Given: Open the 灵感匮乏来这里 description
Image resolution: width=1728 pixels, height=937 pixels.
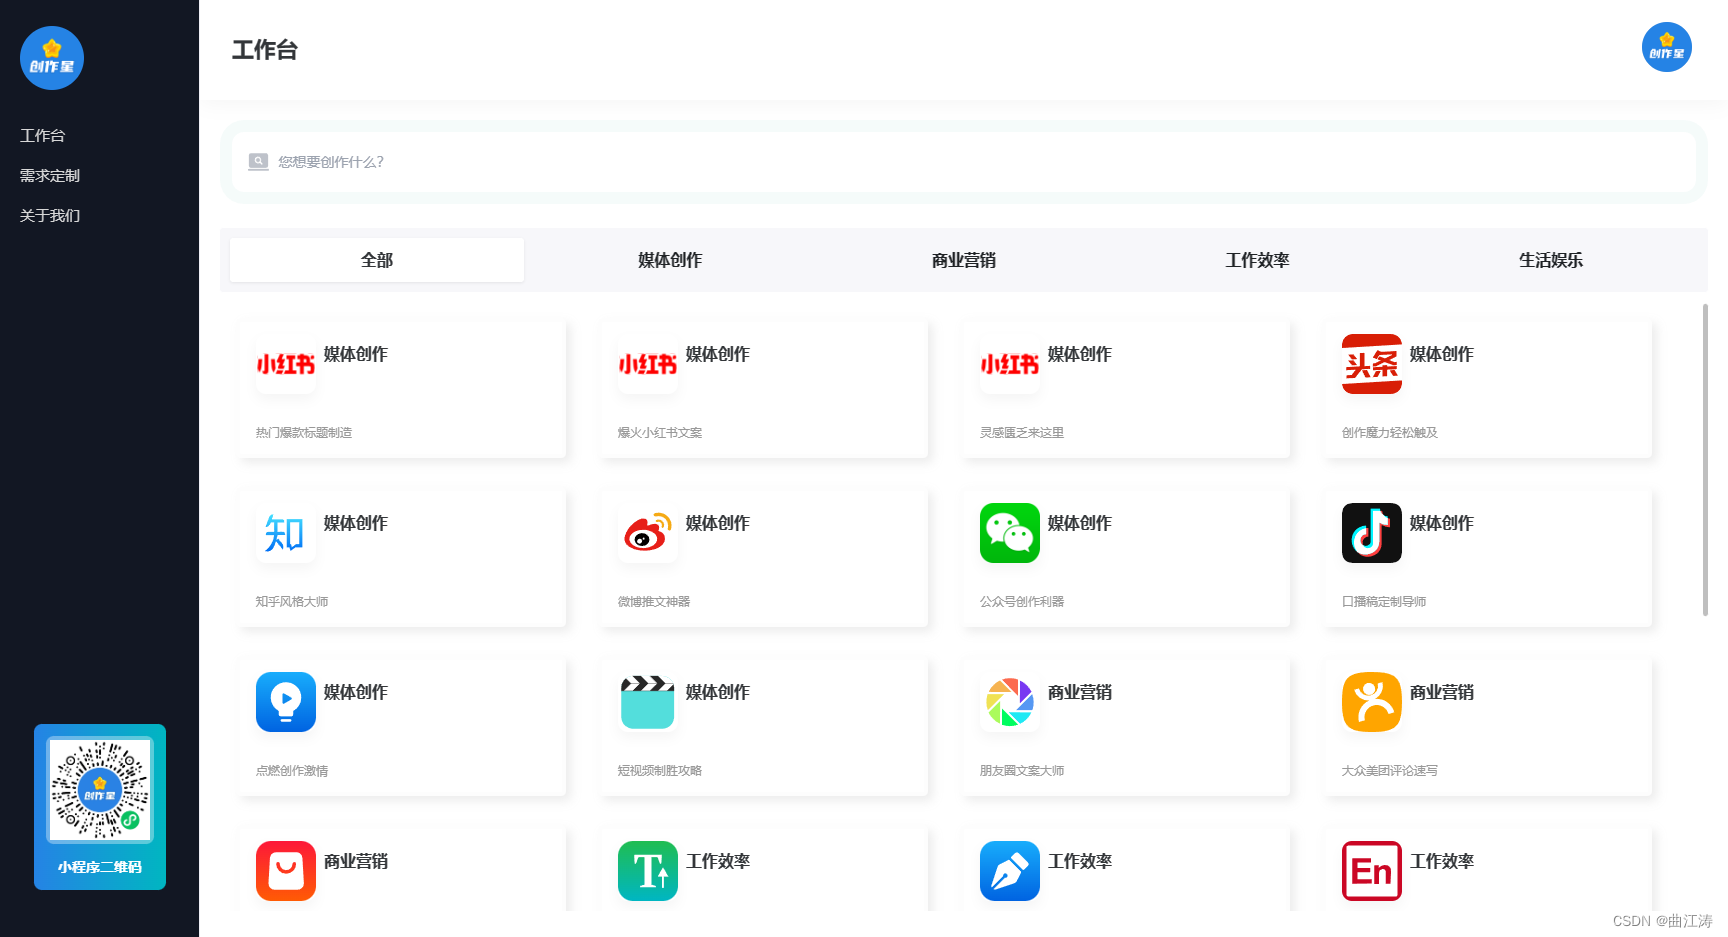Looking at the screenshot, I should click(x=1022, y=433).
